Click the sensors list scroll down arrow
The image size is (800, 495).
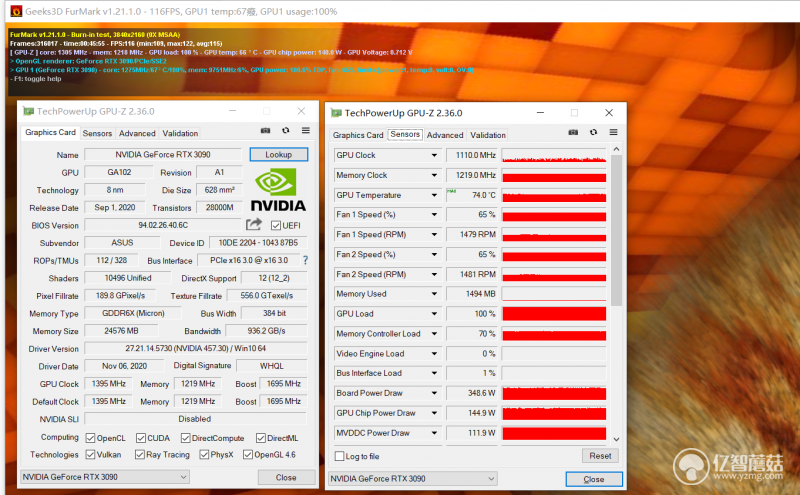click(616, 439)
